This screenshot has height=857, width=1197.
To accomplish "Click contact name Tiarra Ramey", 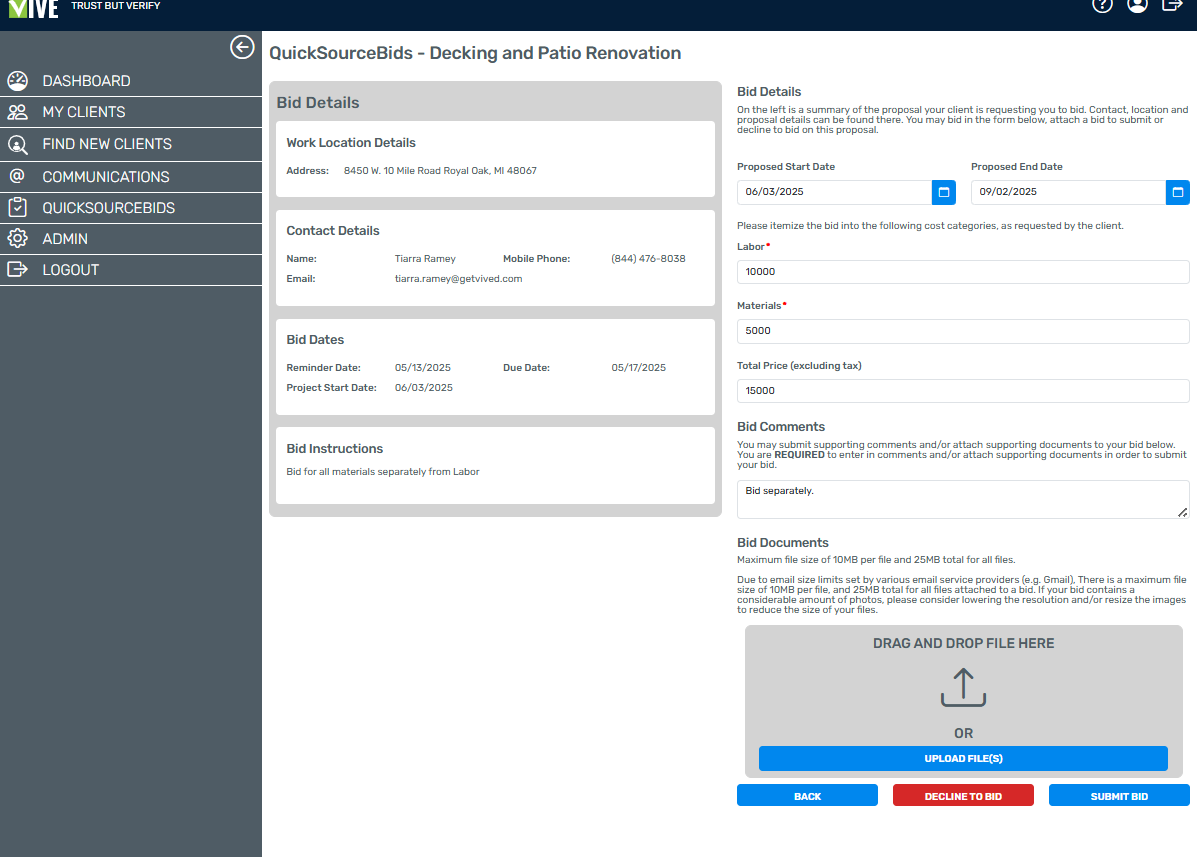I will click(425, 259).
